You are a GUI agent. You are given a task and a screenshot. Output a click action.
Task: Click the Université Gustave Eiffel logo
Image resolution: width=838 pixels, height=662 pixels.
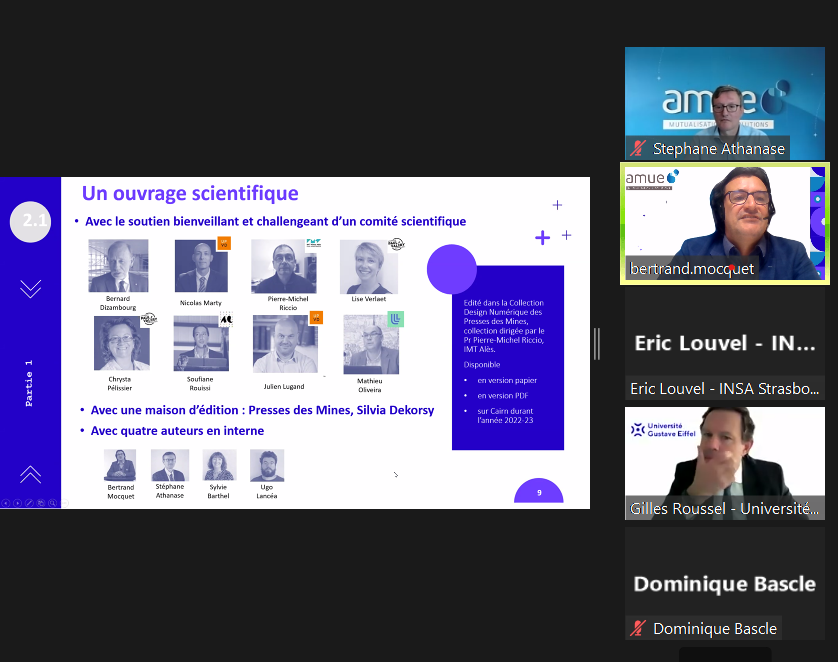(663, 430)
